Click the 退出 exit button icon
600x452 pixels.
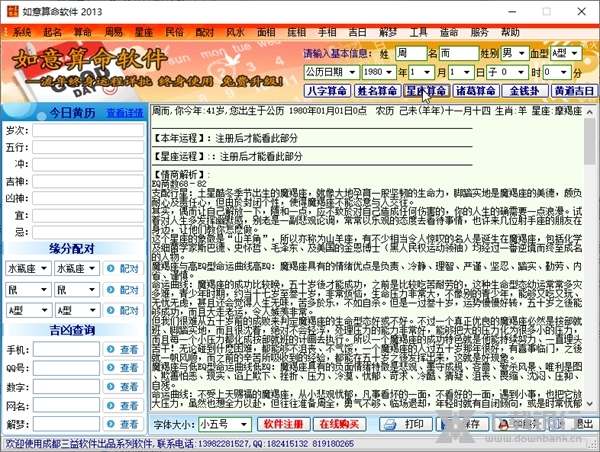[559, 424]
